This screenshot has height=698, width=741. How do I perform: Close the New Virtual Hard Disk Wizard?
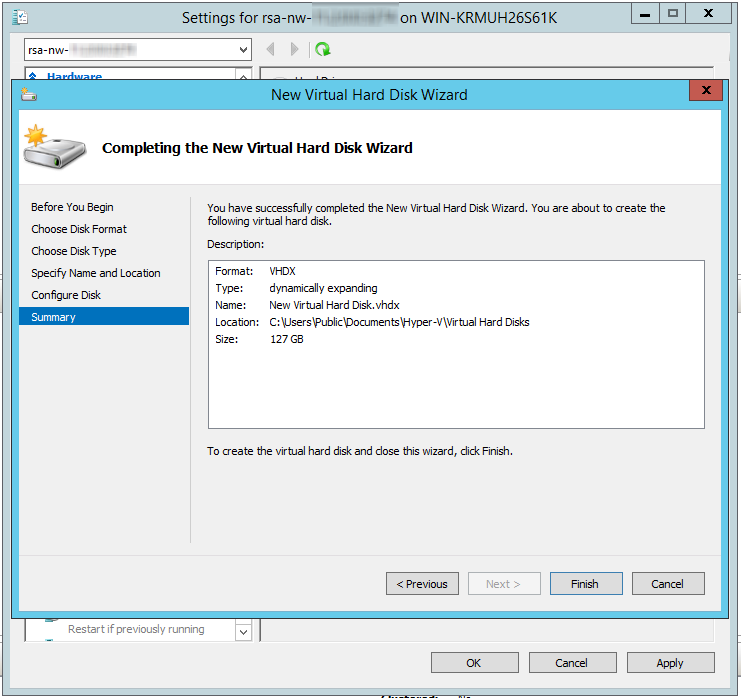pyautogui.click(x=706, y=90)
